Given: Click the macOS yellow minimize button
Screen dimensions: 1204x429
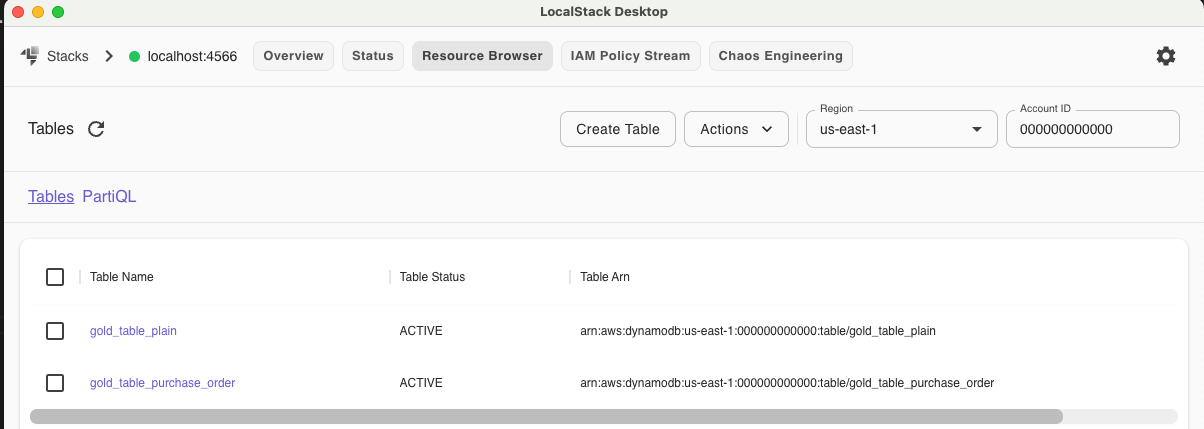Looking at the screenshot, I should tap(38, 12).
